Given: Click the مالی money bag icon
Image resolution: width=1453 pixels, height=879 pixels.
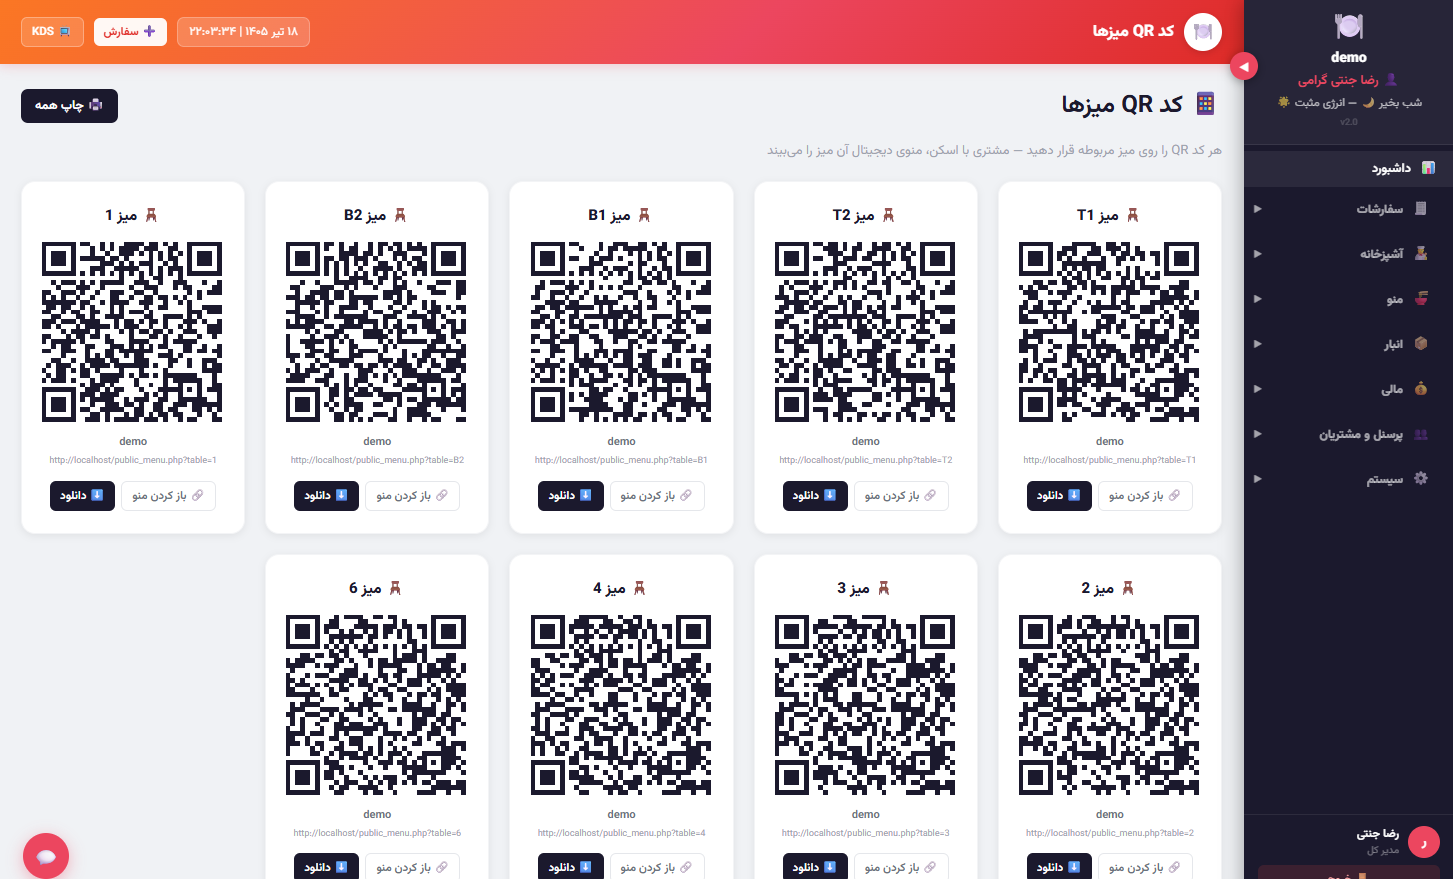Looking at the screenshot, I should click(x=1421, y=389).
